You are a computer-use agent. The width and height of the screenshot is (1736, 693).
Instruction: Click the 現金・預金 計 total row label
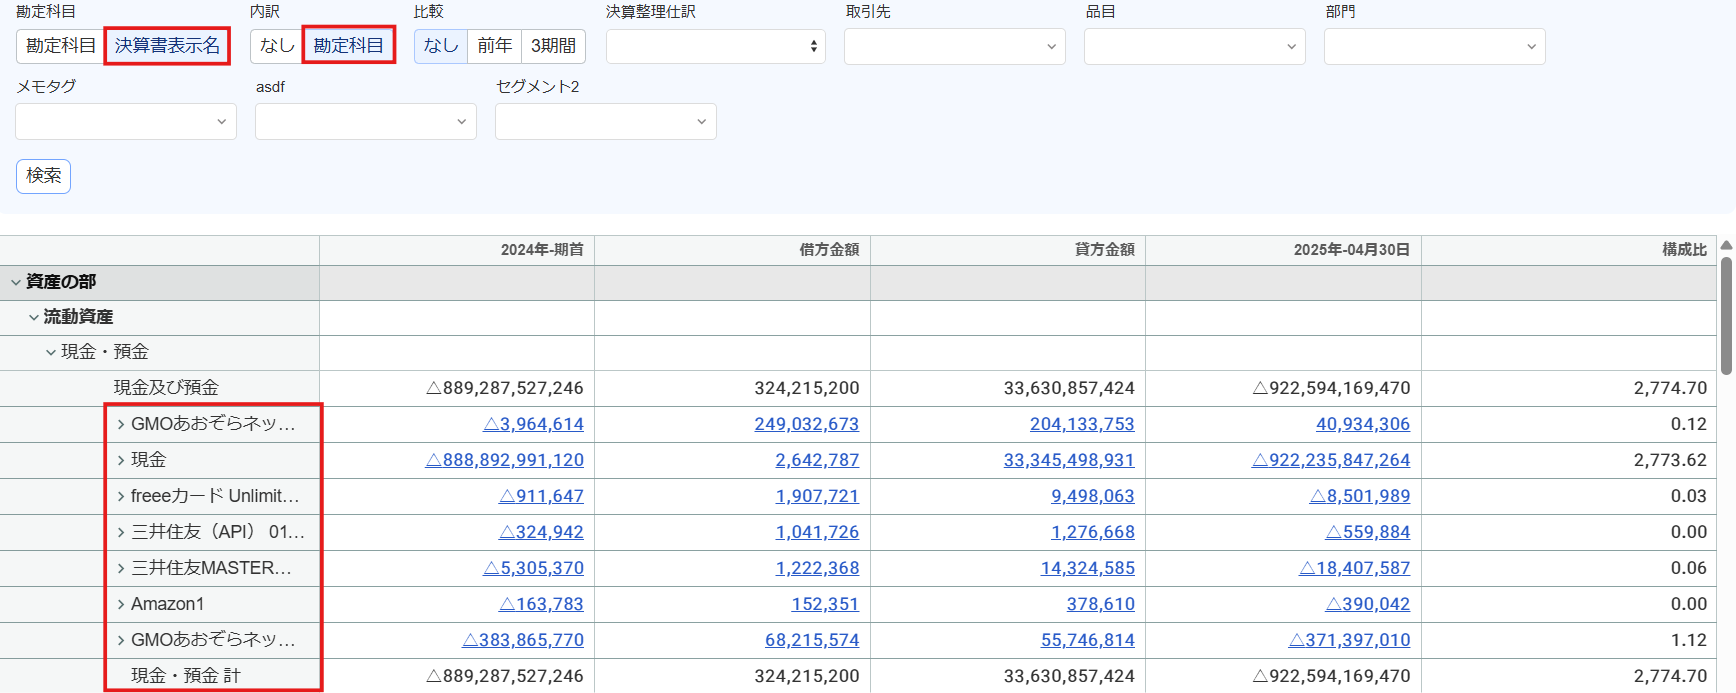pos(186,676)
